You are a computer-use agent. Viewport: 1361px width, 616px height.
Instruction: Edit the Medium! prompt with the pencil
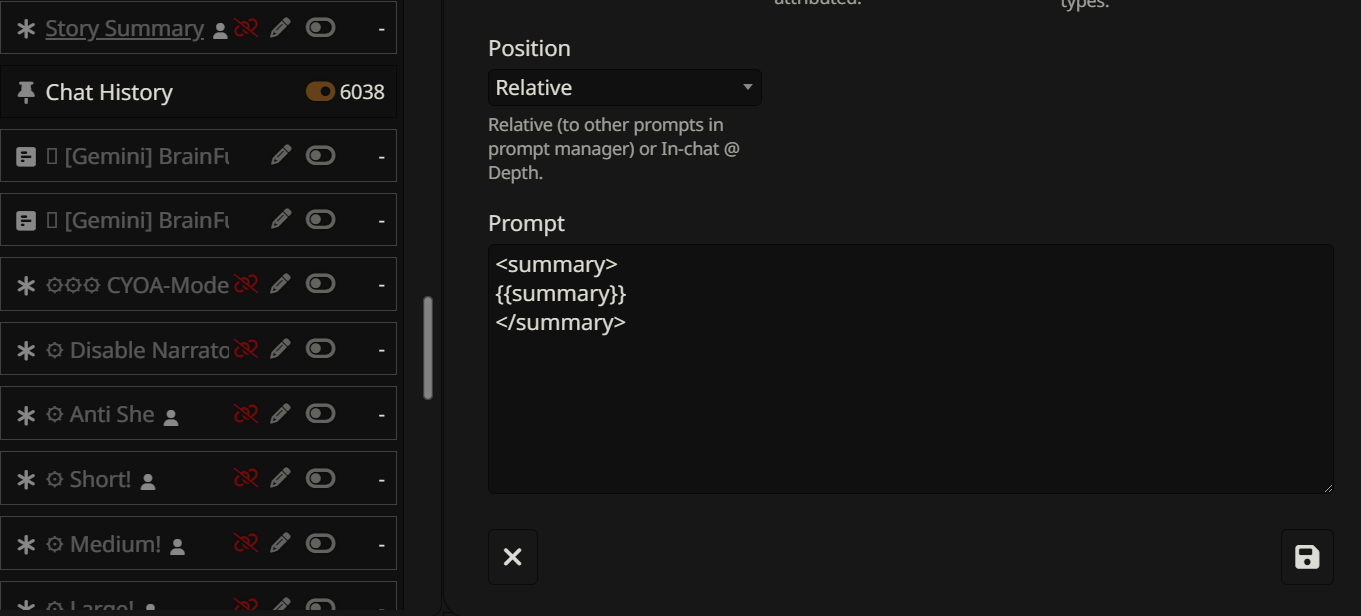pyautogui.click(x=281, y=543)
